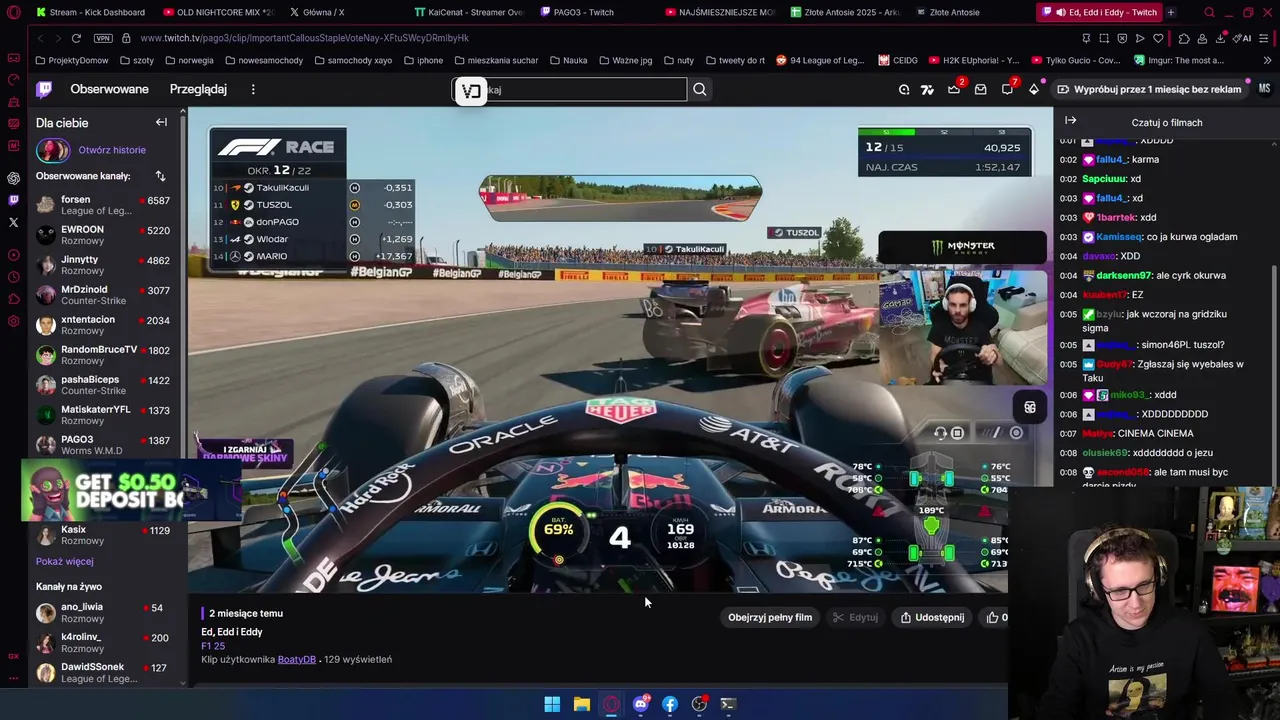The image size is (1280, 720).
Task: Open File Explorer from taskbar
Action: (x=581, y=704)
